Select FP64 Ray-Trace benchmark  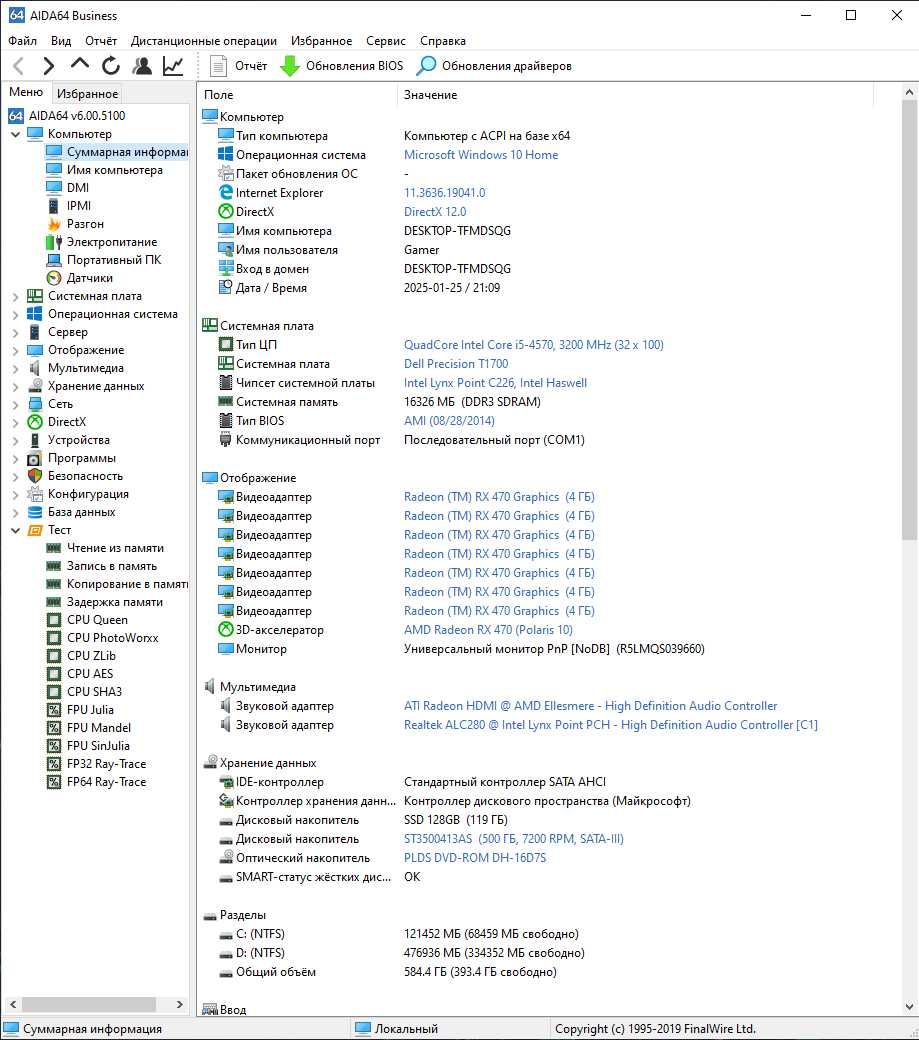tap(106, 782)
